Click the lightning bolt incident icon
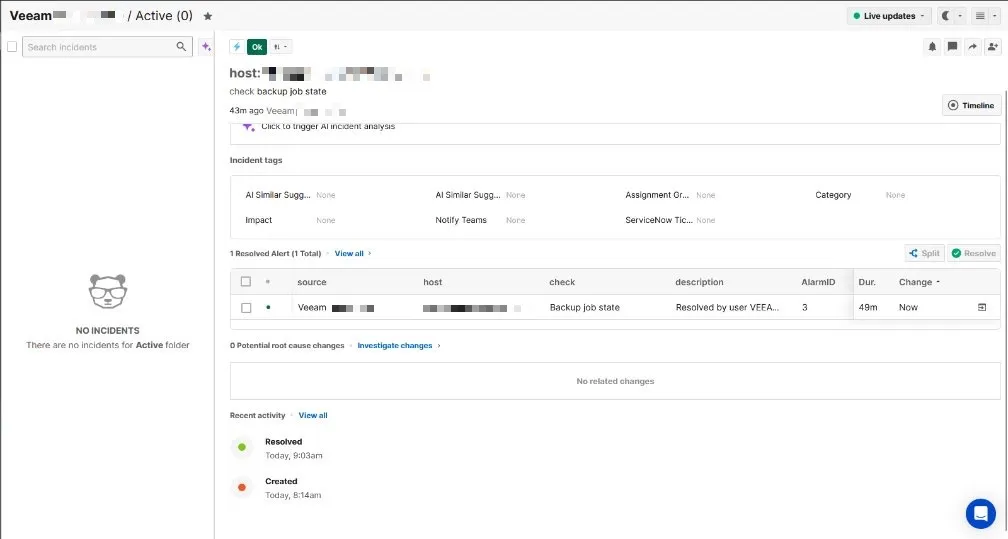1008x539 pixels. (237, 47)
